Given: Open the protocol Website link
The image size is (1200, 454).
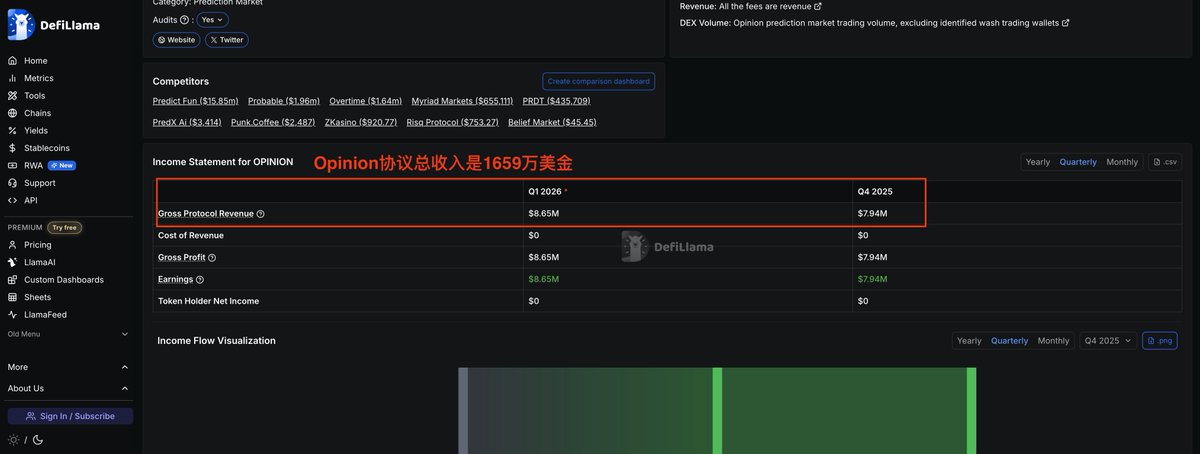Looking at the screenshot, I should 176,40.
